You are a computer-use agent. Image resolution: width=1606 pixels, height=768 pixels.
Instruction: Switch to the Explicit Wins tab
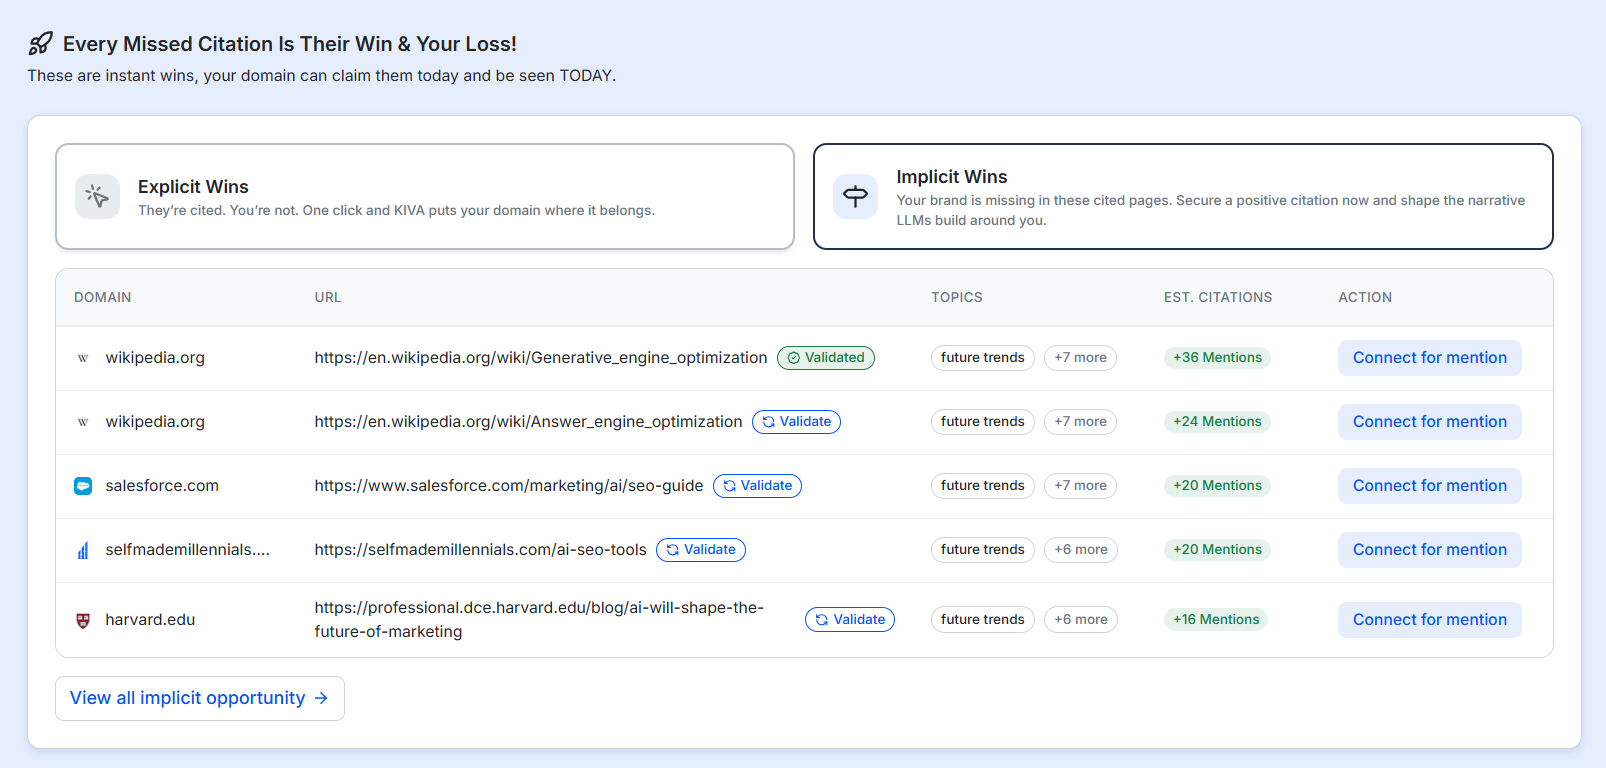pyautogui.click(x=424, y=196)
